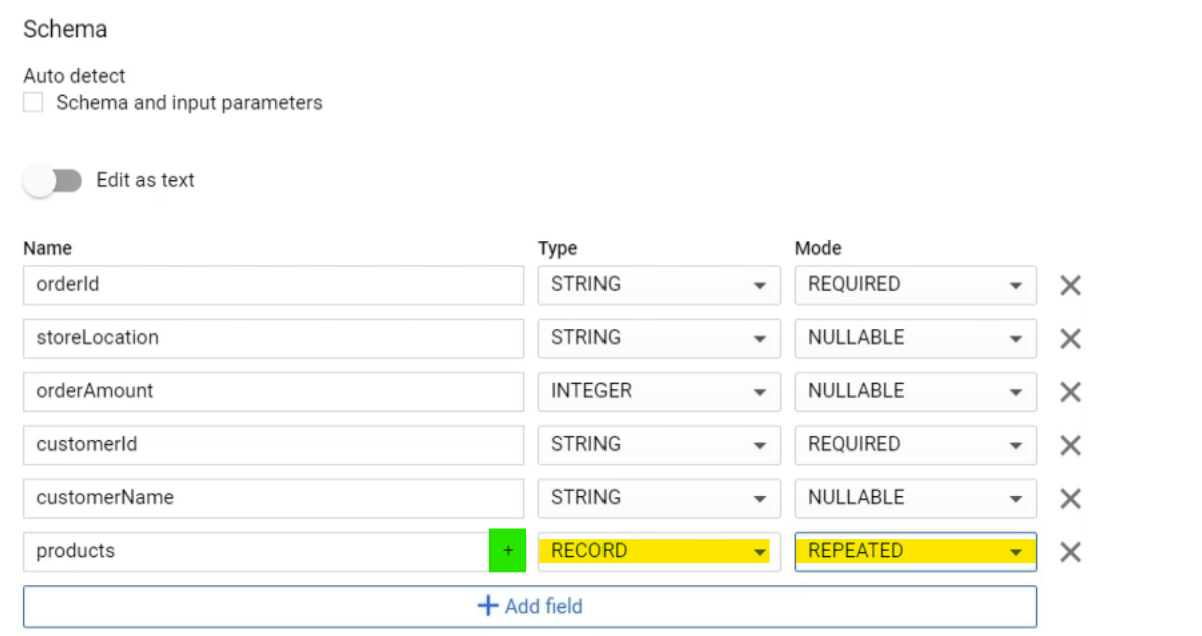The width and height of the screenshot is (1202, 636).
Task: Remove the storeLocation field
Action: [1070, 338]
